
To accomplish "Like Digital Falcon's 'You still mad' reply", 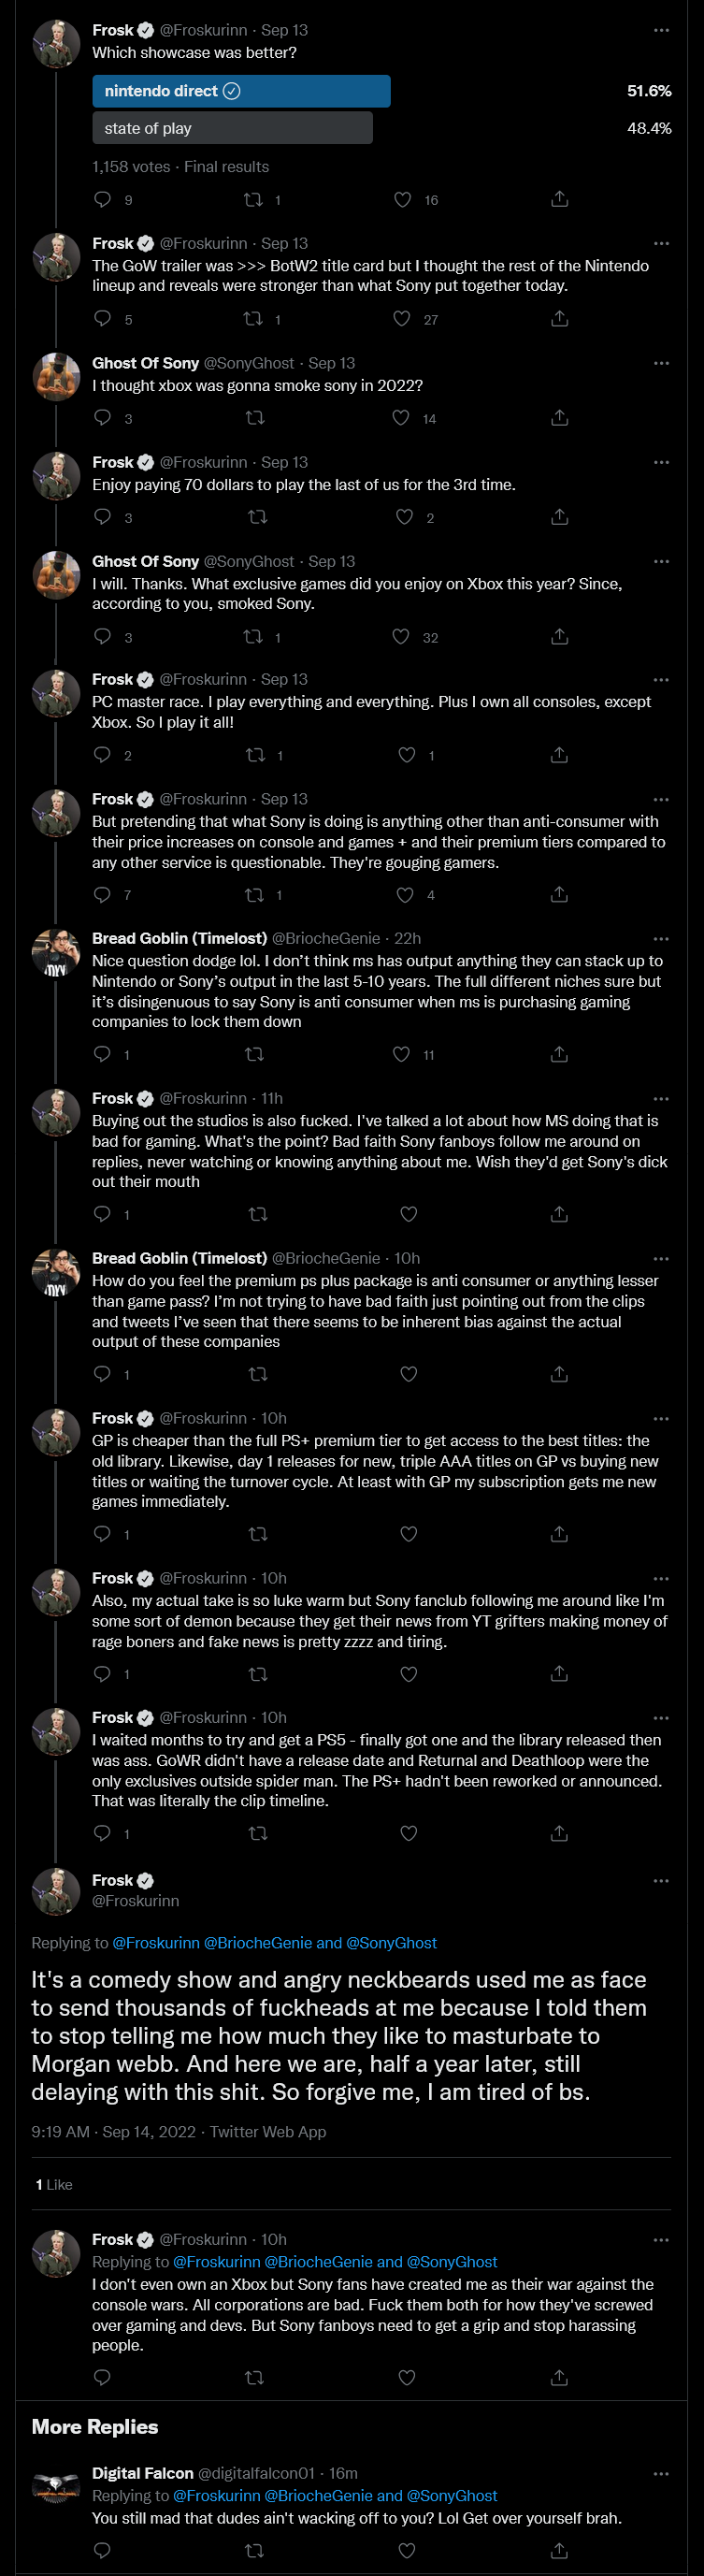I will [x=407, y=2549].
